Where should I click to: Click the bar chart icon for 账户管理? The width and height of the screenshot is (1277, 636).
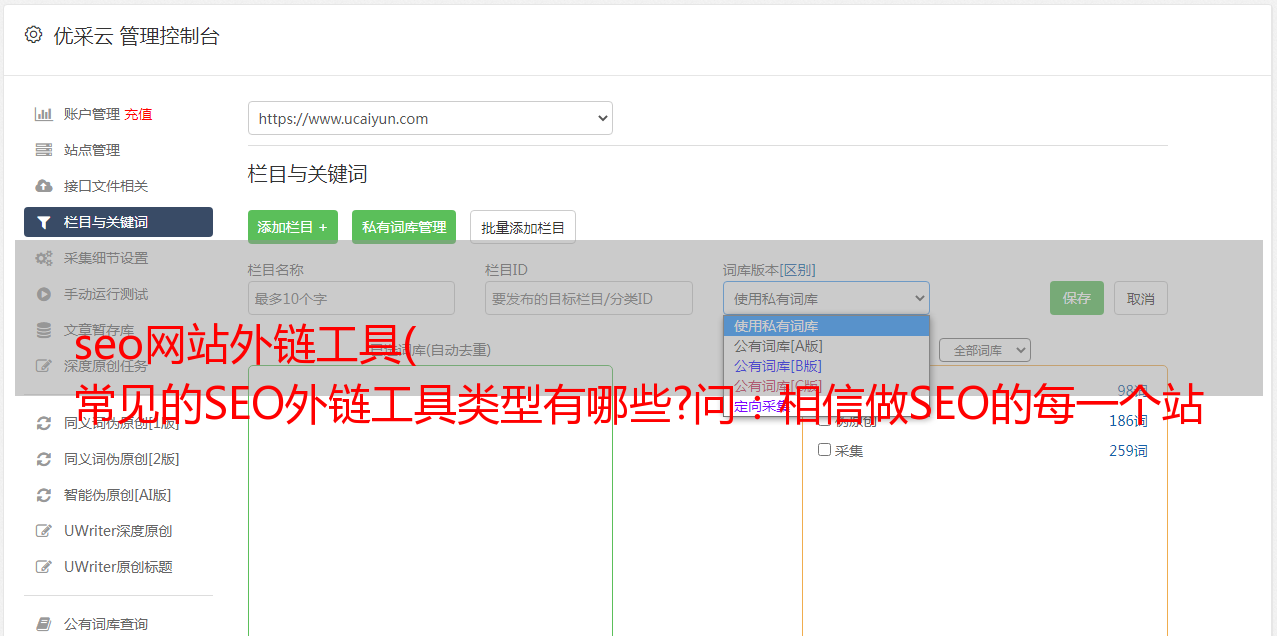click(44, 114)
